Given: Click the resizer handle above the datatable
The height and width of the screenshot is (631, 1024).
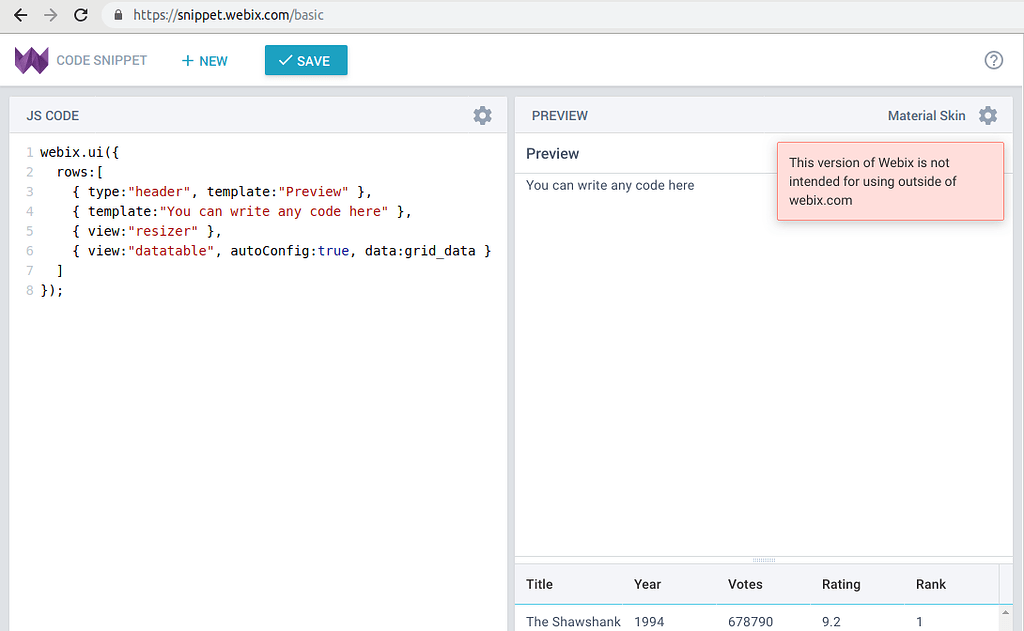Looking at the screenshot, I should tap(763, 560).
